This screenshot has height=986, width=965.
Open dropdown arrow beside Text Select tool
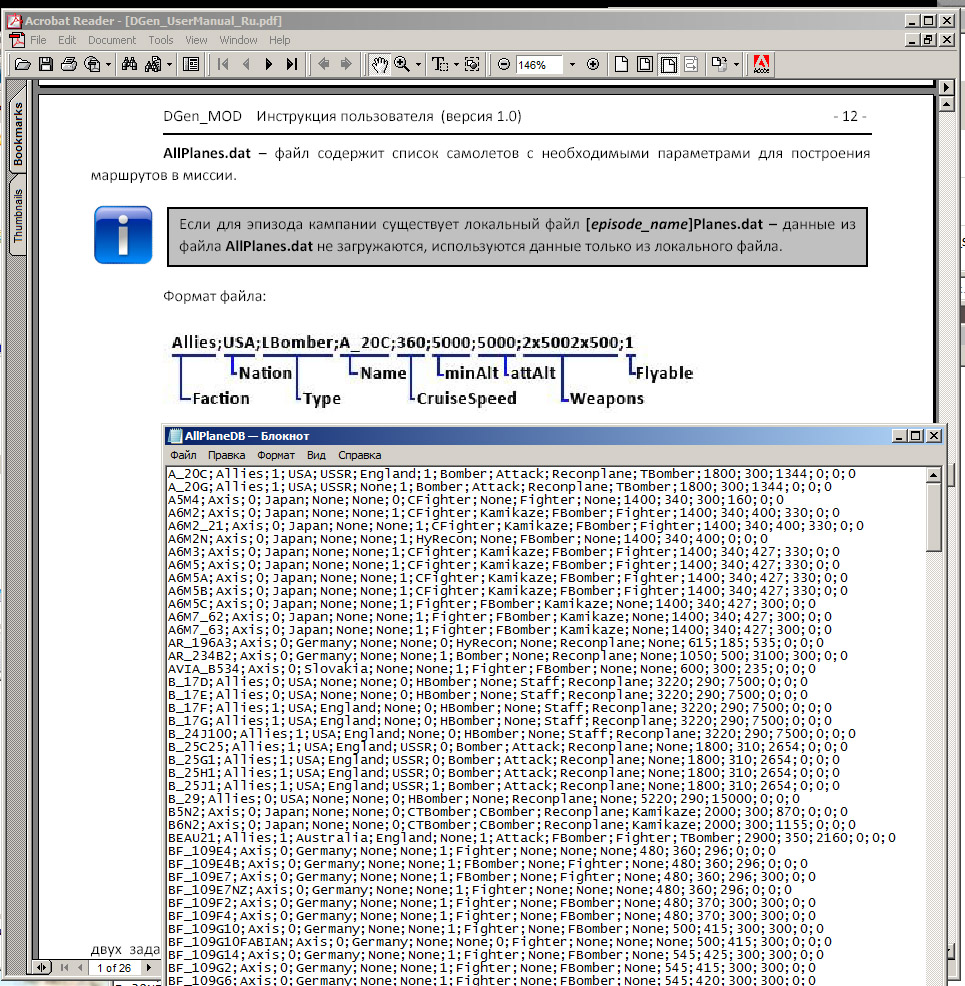pyautogui.click(x=456, y=65)
